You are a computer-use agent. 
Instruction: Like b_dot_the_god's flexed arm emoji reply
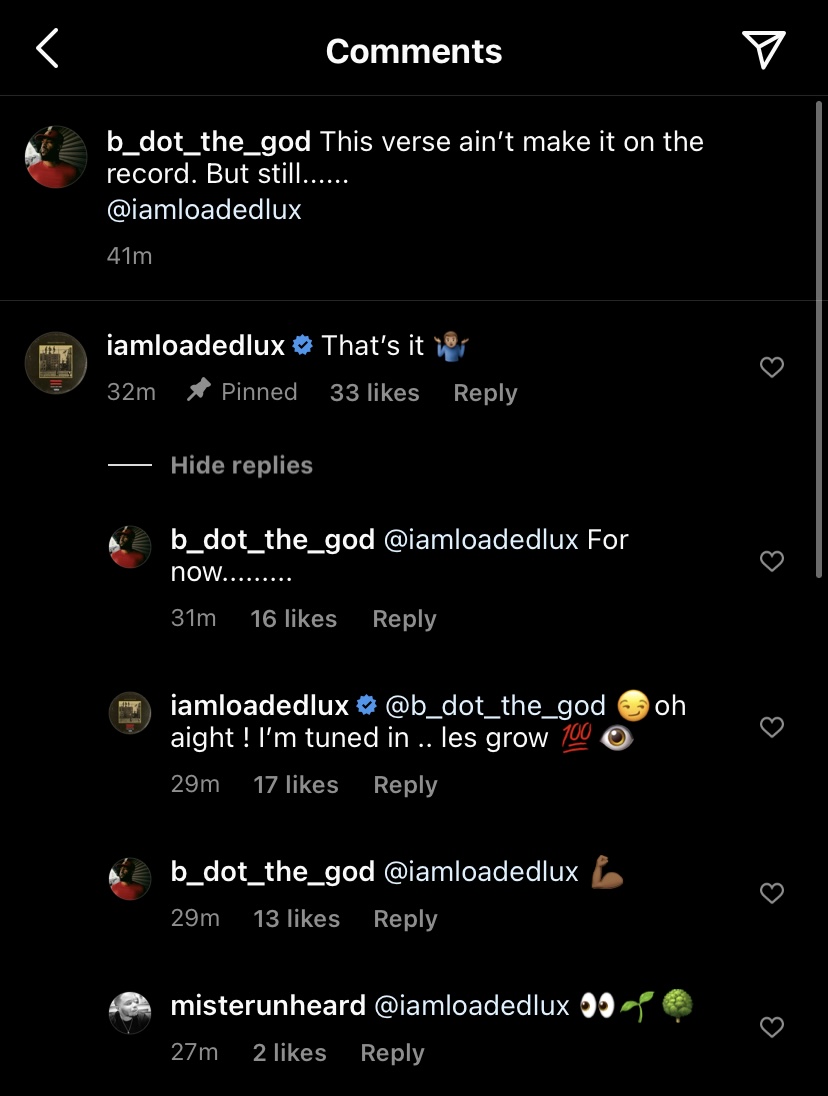coord(771,893)
